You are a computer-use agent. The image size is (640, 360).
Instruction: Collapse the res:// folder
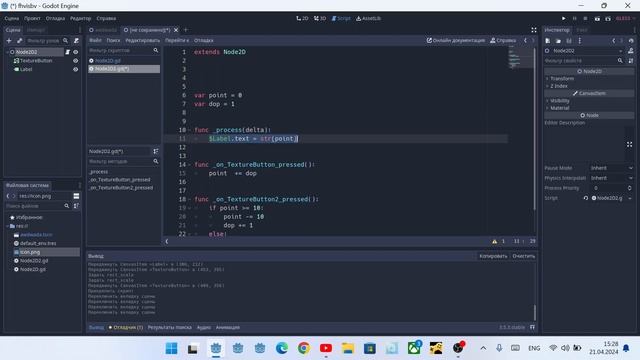click(7, 226)
